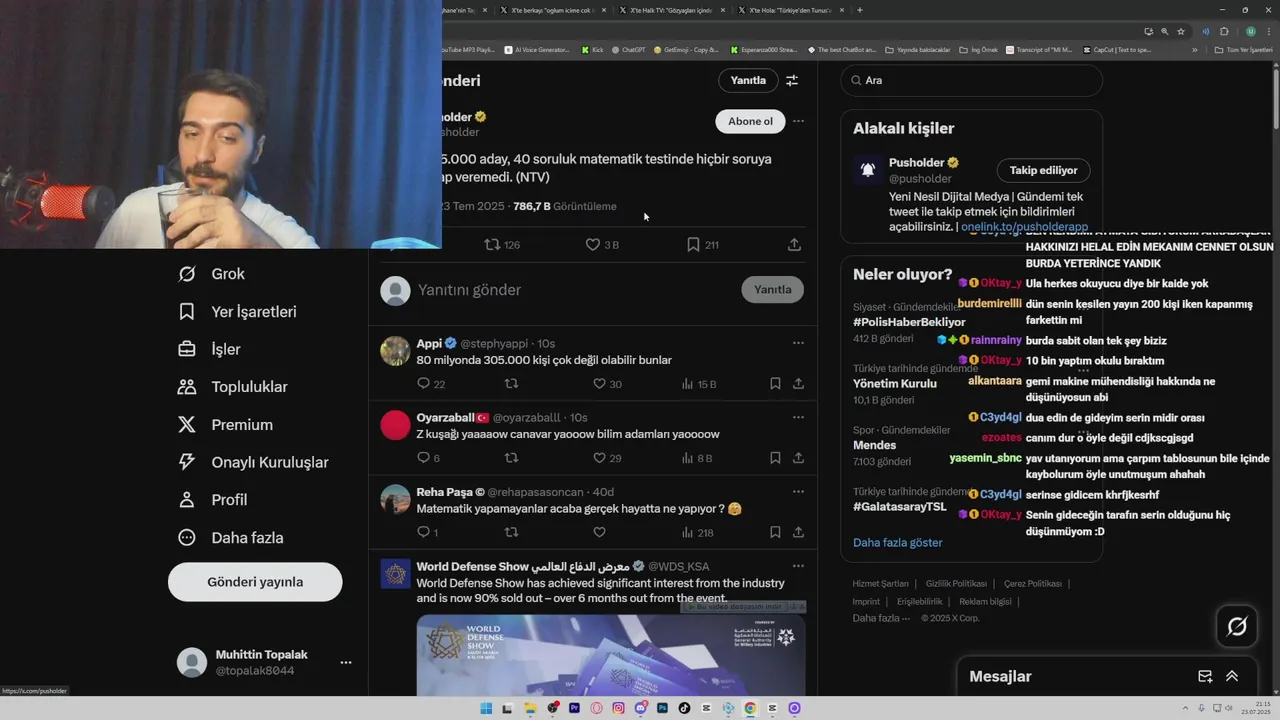Go to Profil page
The height and width of the screenshot is (720, 1280).
coord(212,500)
